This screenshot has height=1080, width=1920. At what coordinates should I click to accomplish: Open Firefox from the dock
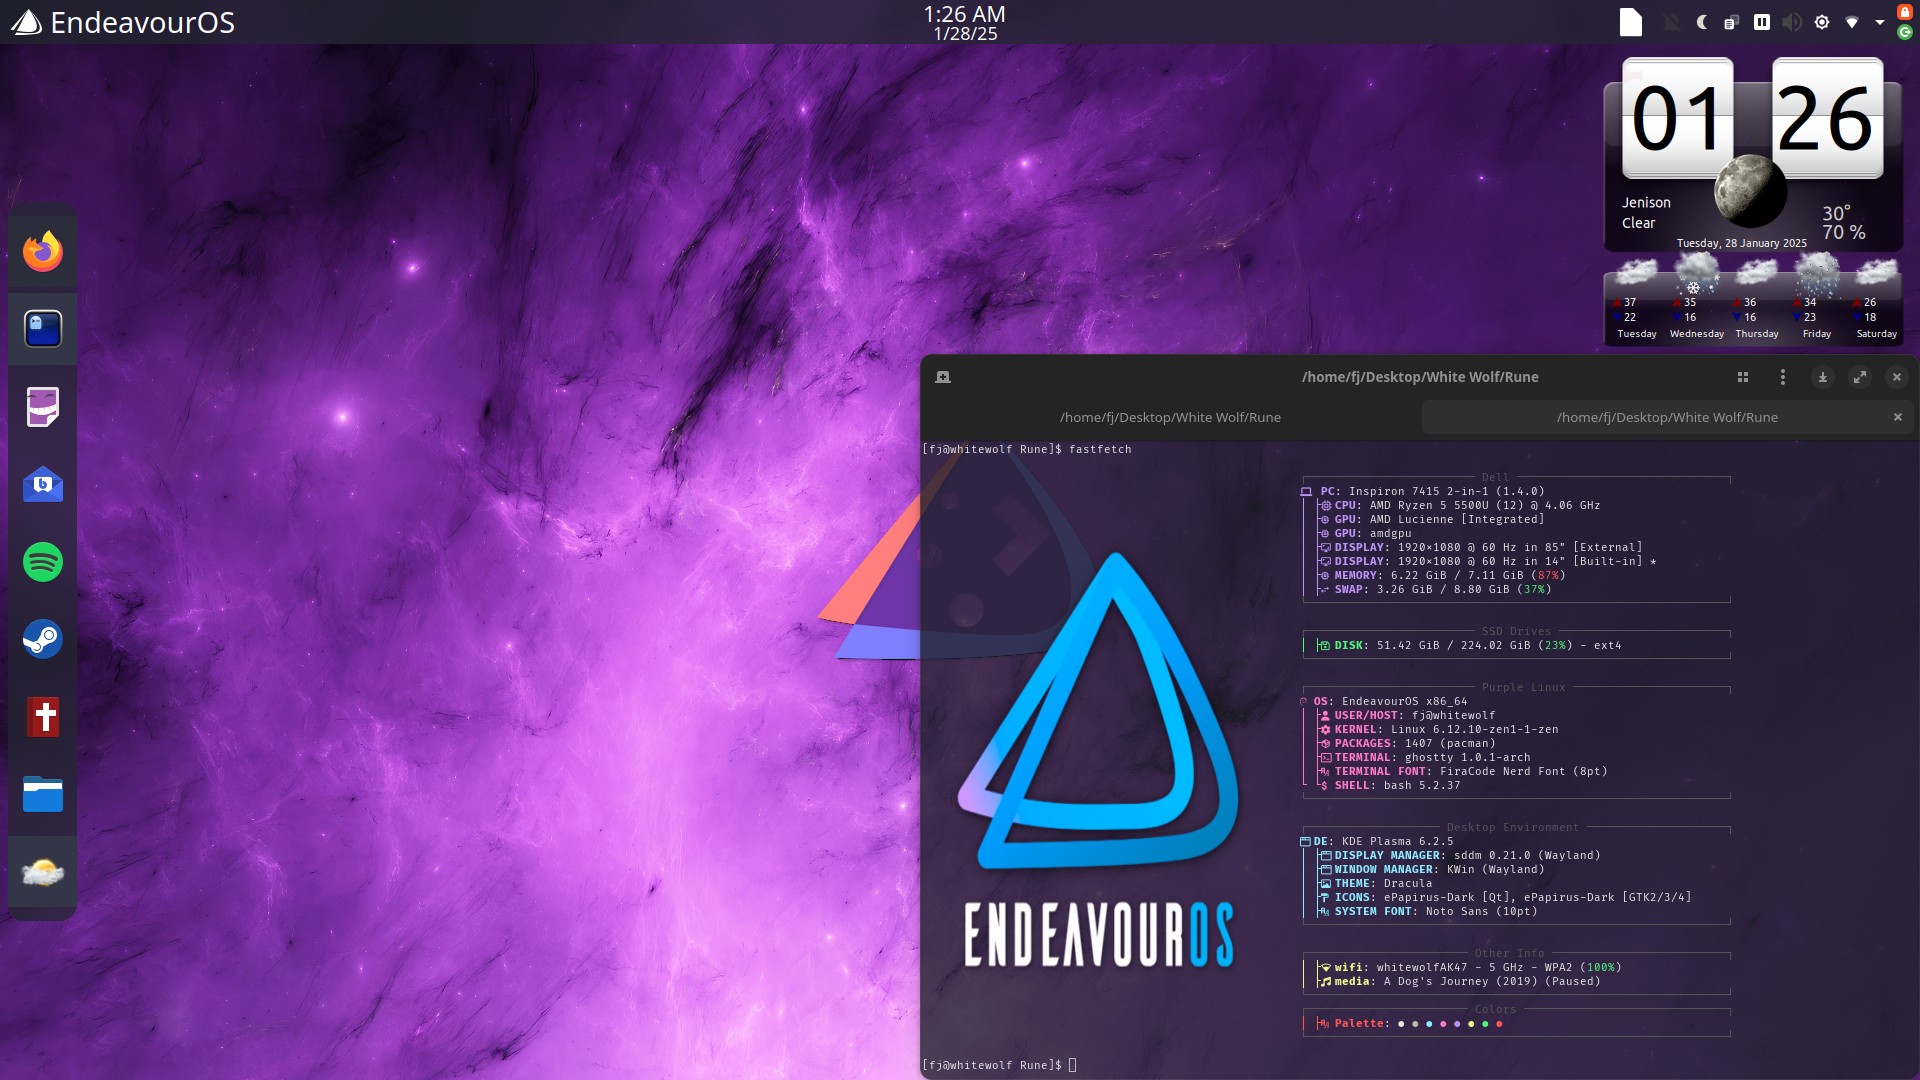(x=43, y=251)
